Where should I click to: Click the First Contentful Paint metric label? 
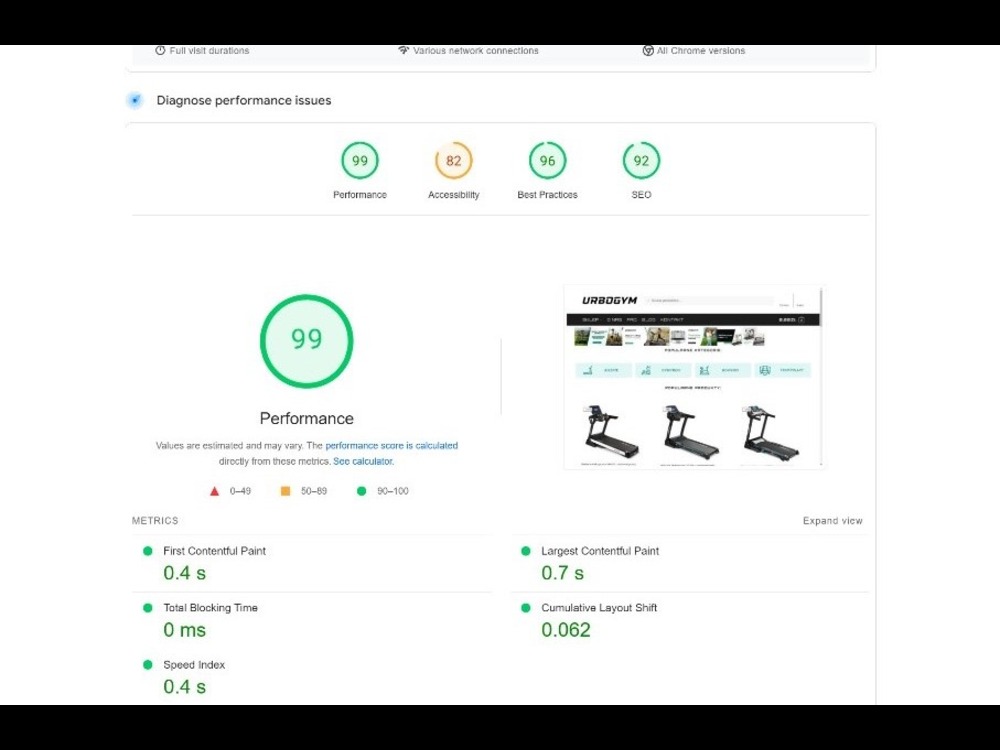point(214,551)
